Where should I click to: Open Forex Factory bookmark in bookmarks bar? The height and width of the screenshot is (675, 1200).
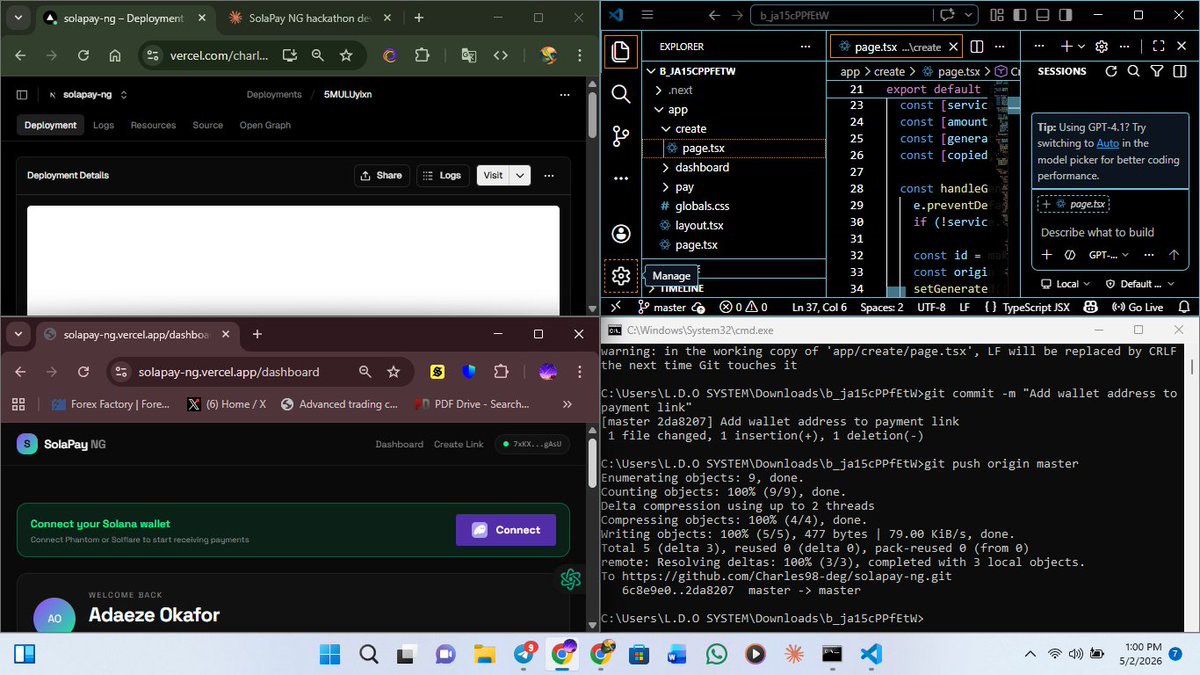click(x=110, y=404)
